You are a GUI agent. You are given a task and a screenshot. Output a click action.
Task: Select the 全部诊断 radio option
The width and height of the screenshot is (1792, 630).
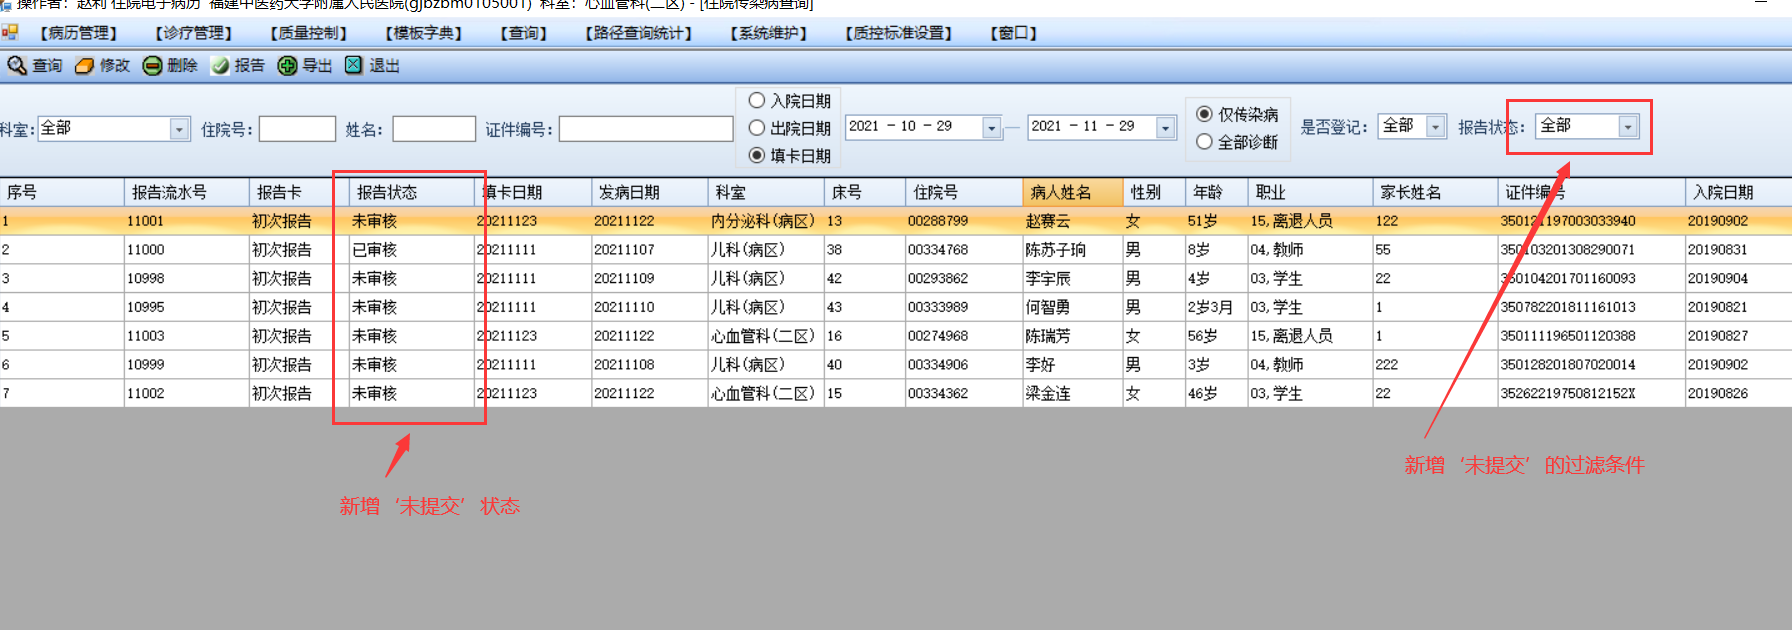pyautogui.click(x=1205, y=142)
